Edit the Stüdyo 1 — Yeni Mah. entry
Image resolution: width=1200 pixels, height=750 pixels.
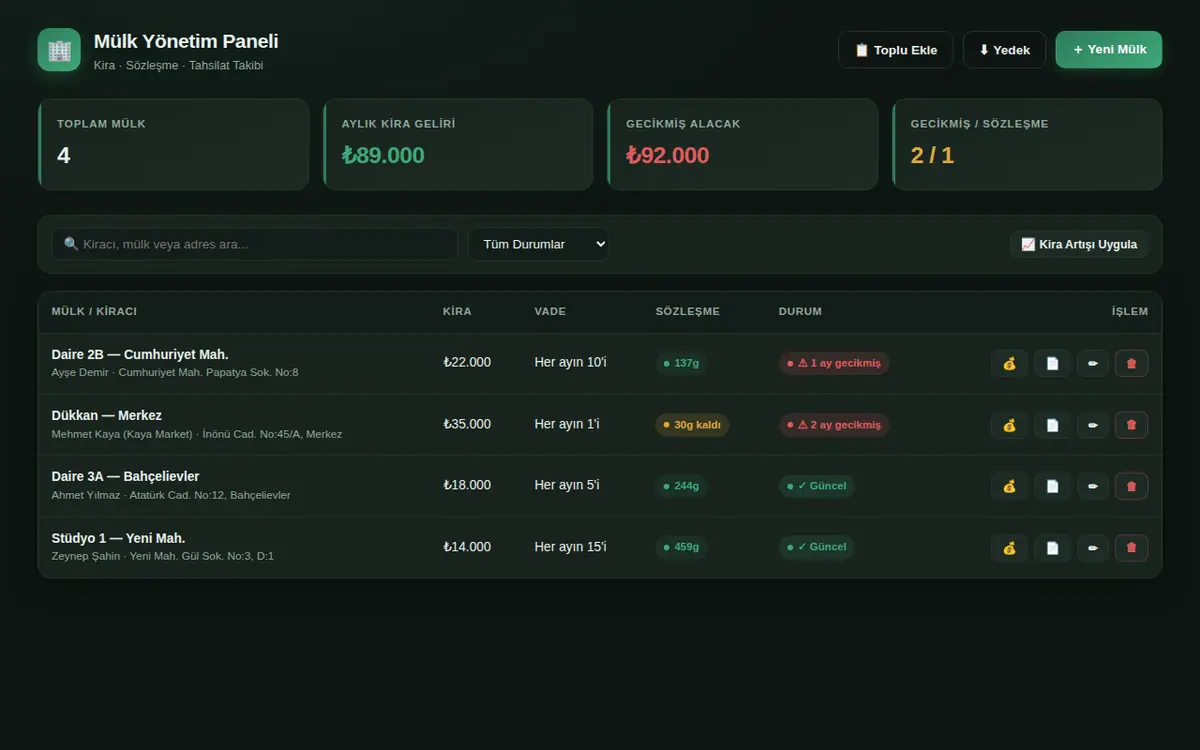(x=1093, y=548)
